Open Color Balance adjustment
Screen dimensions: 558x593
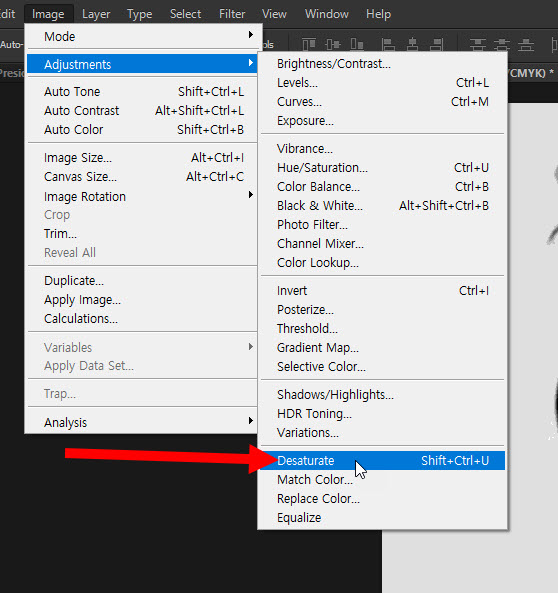382,186
